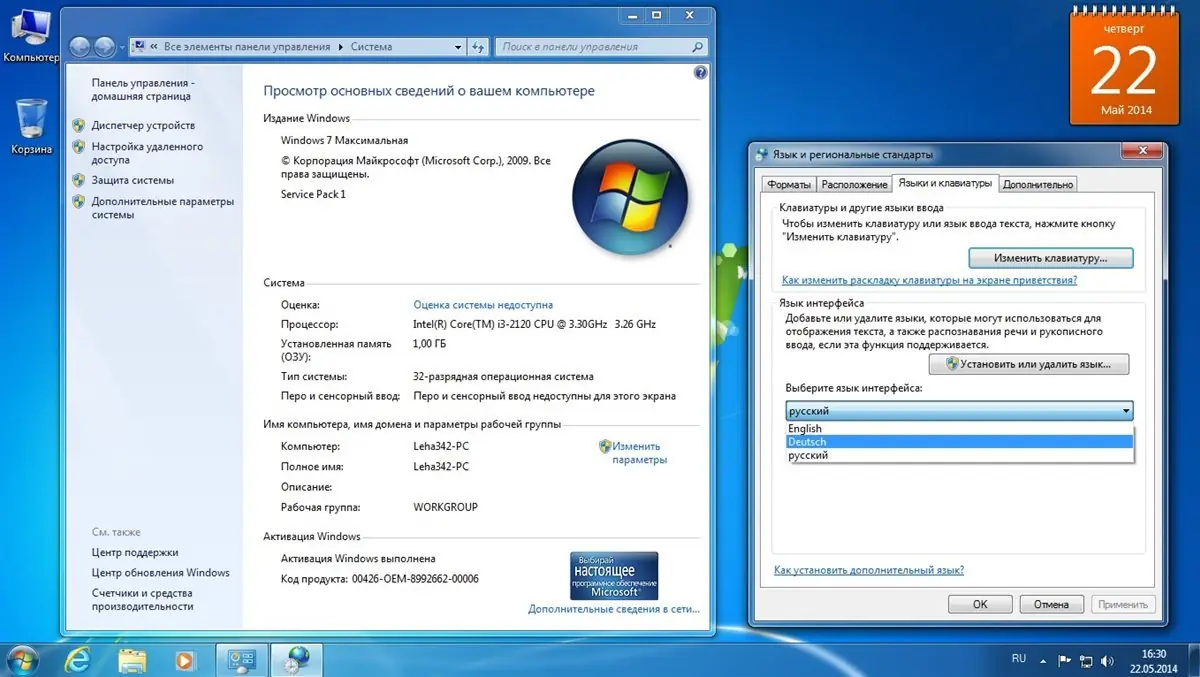Open 'Как установить дополнительный язык?' link
Screen dimensions: 1200x677
(x=869, y=570)
